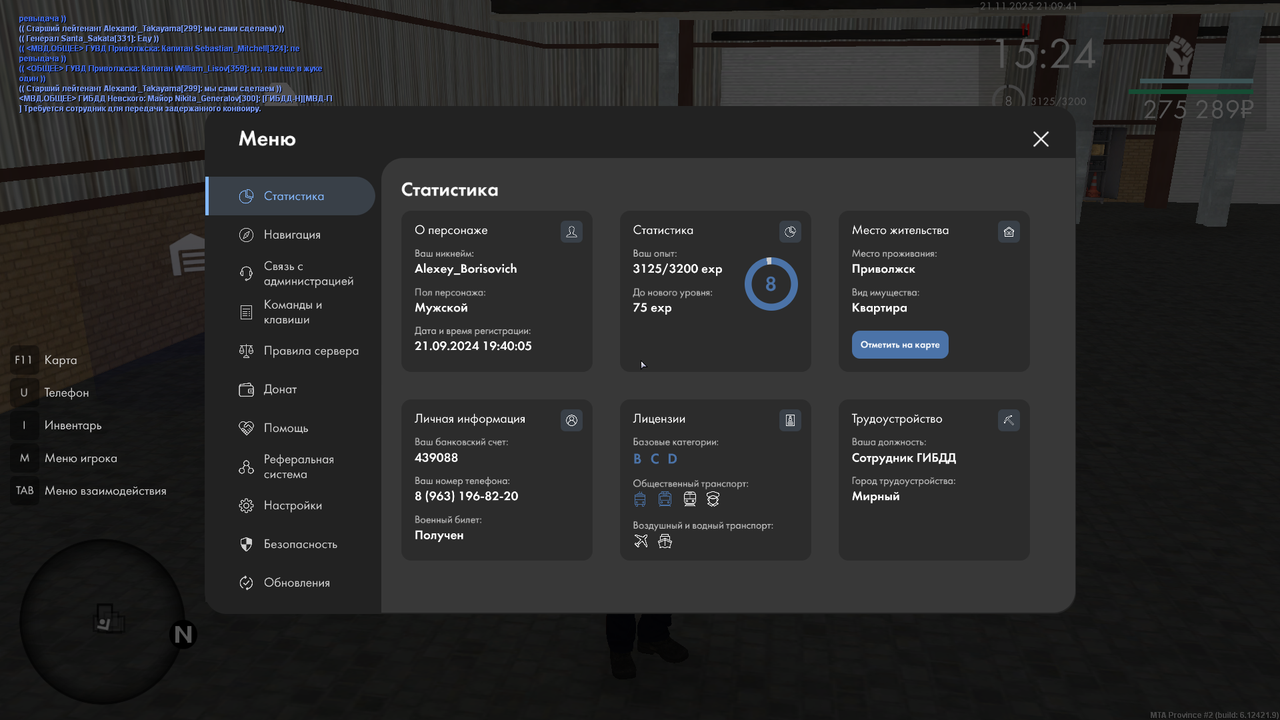The width and height of the screenshot is (1280, 720).
Task: Click the chart icon in Статистика card
Action: tap(790, 232)
